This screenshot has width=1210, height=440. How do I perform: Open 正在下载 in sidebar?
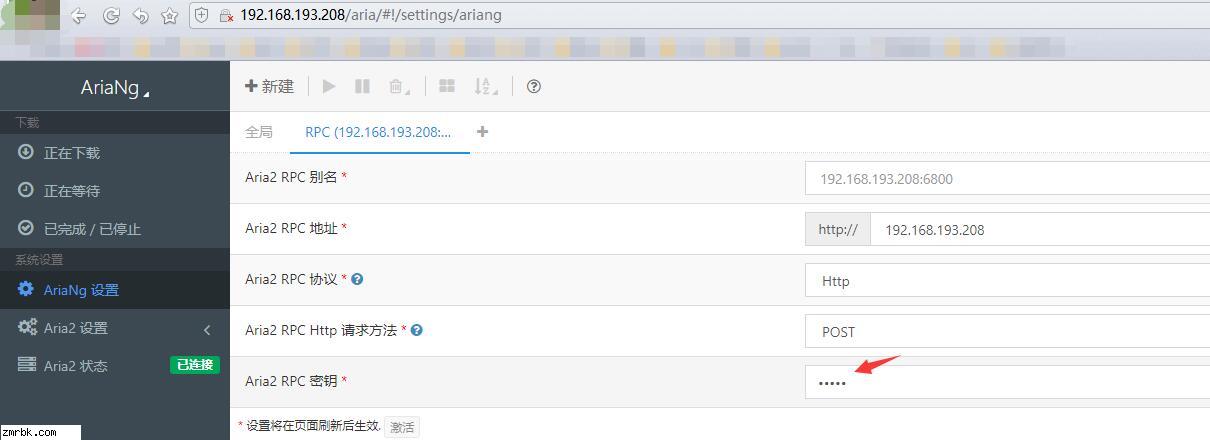pos(115,153)
